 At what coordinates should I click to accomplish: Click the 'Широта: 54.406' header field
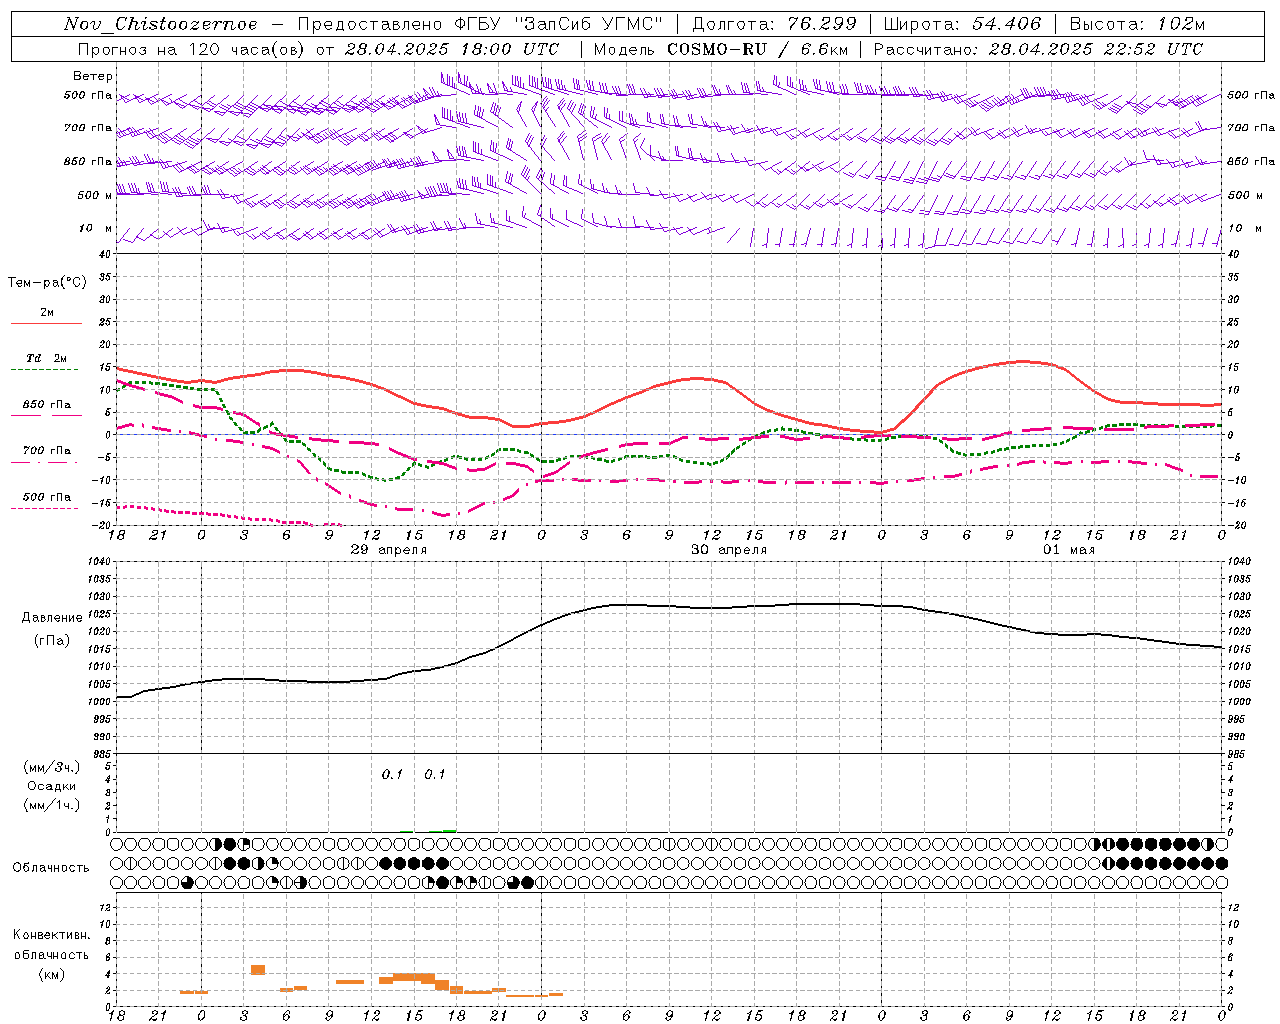point(962,24)
